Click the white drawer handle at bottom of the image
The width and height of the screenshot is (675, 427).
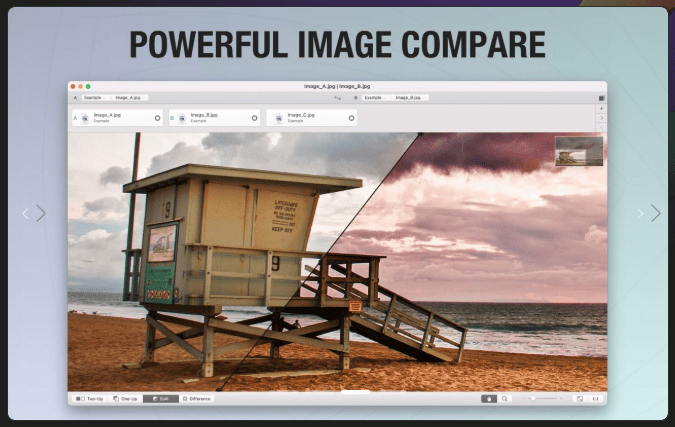click(x=355, y=392)
